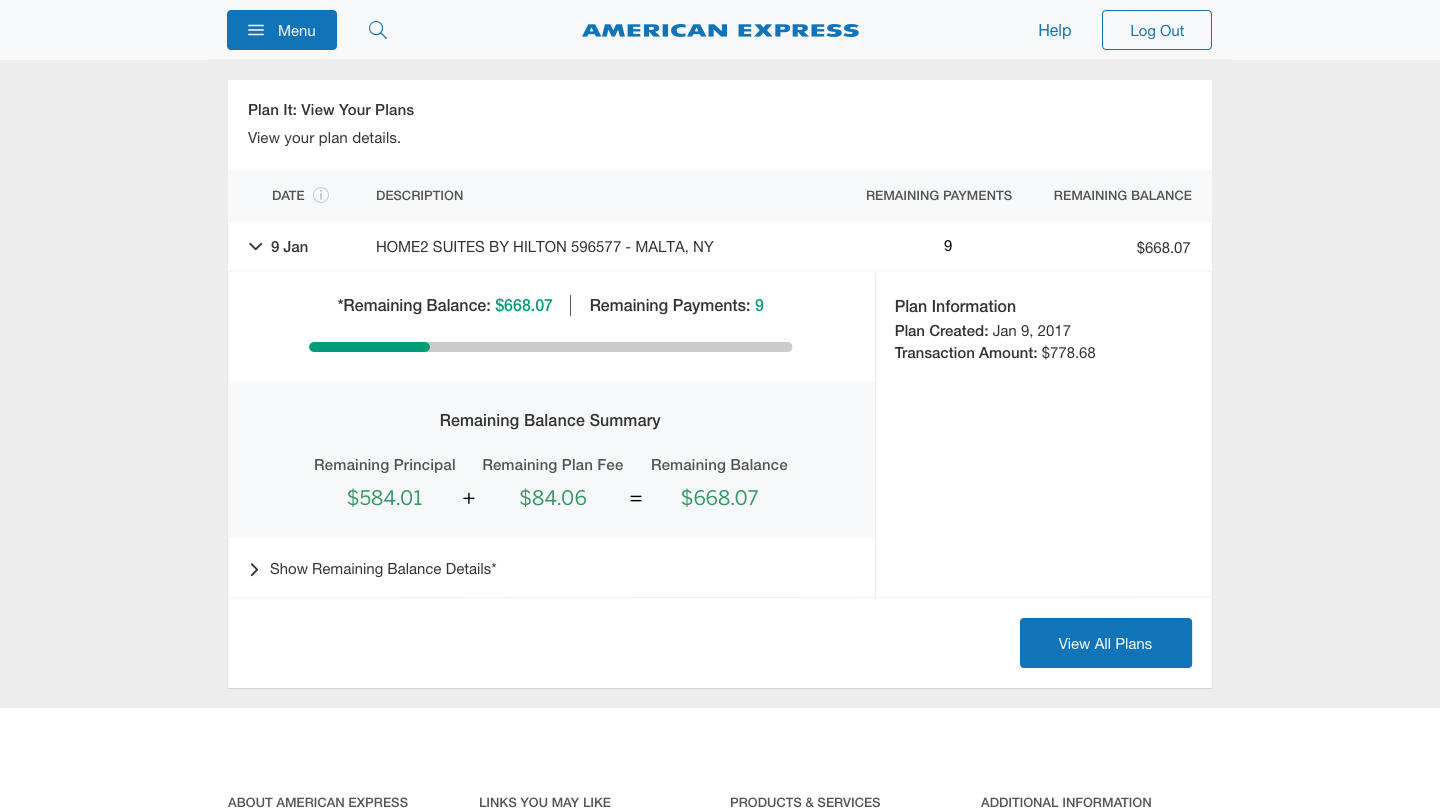Viewport: 1440px width, 810px height.
Task: Click the REMAINING BALANCE column header
Action: pos(1122,196)
